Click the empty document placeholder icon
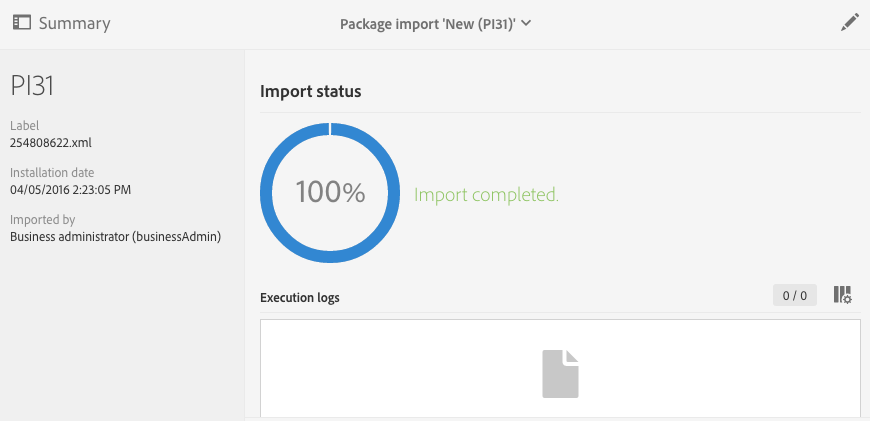870x421 pixels. (560, 374)
